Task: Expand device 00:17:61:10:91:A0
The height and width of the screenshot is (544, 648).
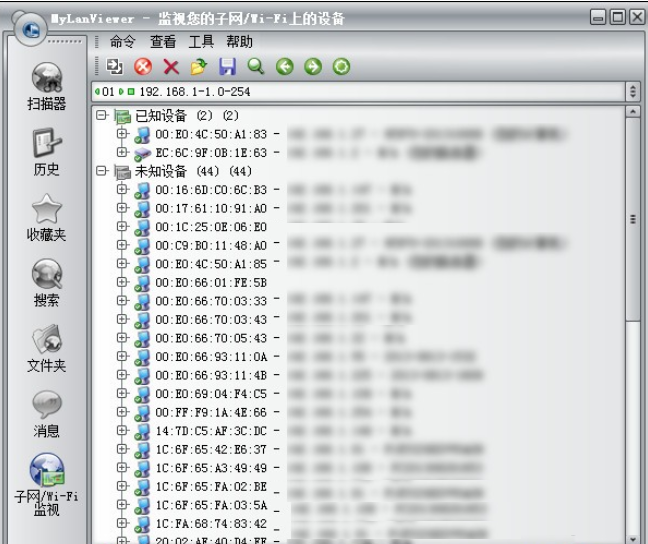Action: 122,208
